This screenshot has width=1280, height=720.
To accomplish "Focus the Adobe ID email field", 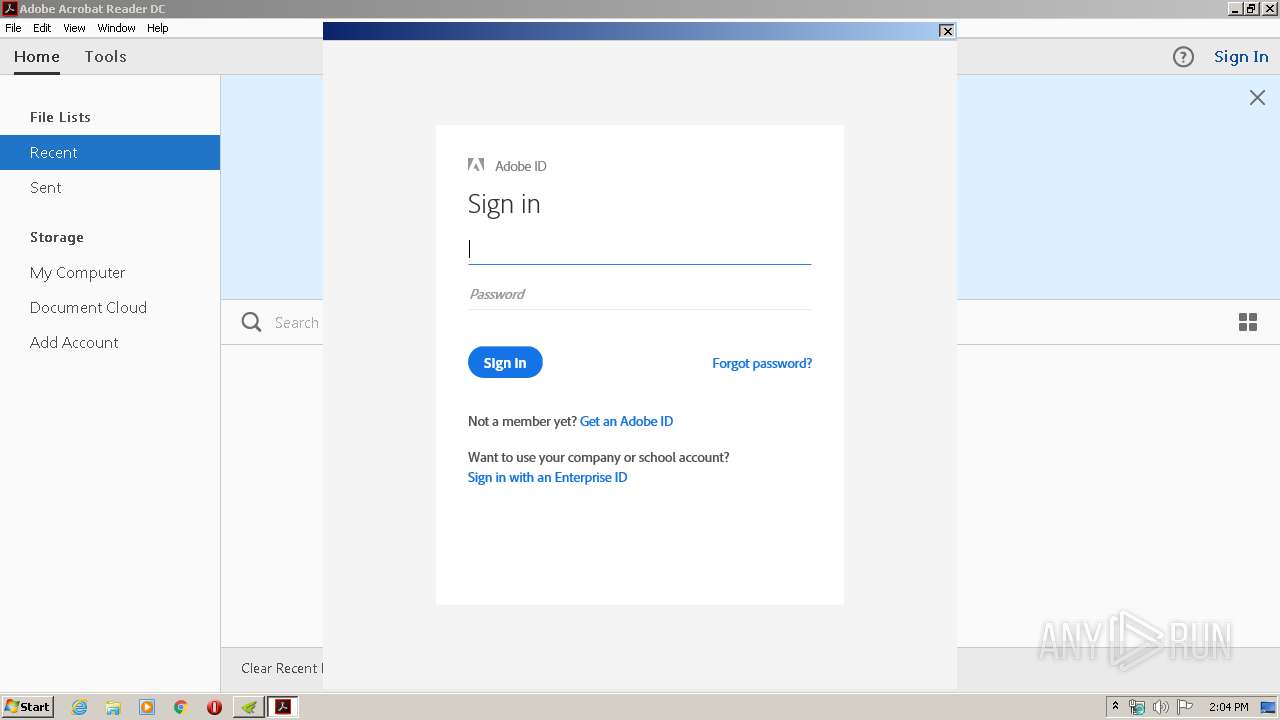I will [639, 249].
